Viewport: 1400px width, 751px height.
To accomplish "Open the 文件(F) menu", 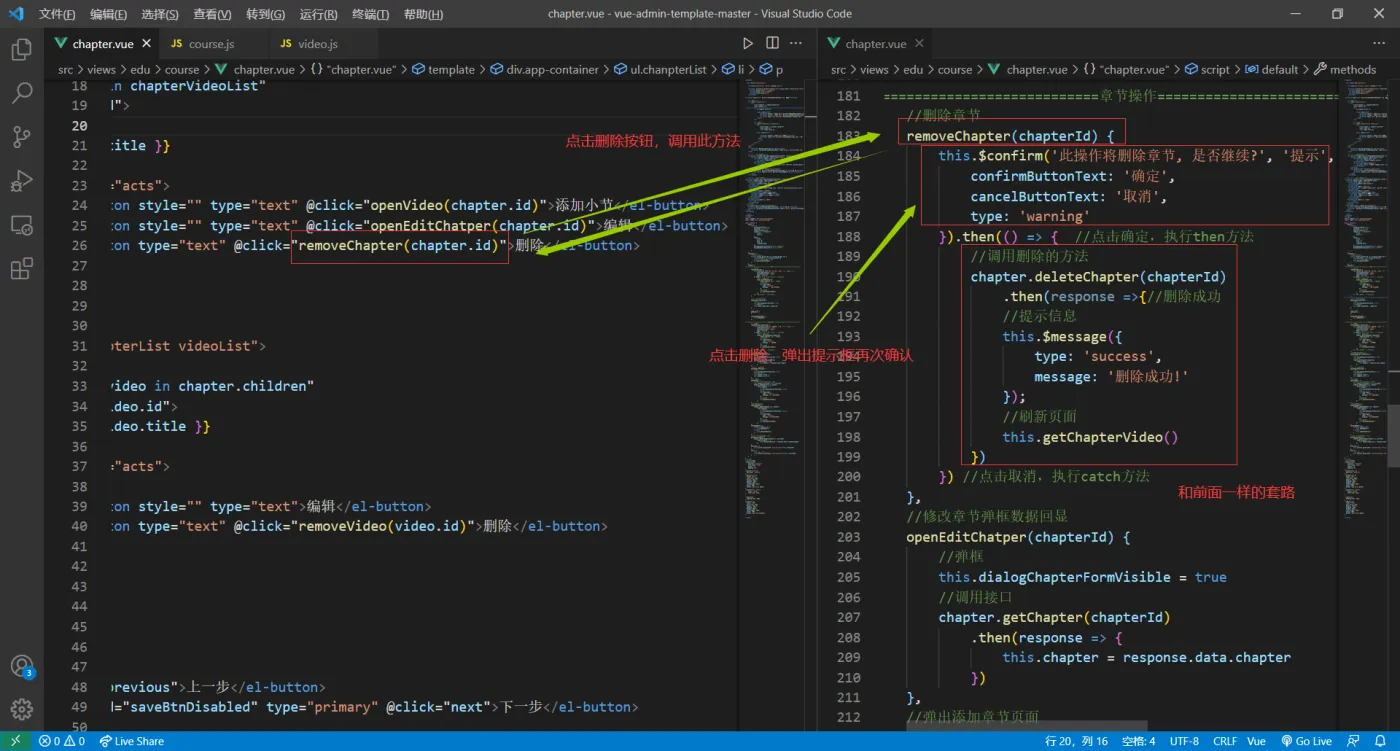I will coord(57,14).
